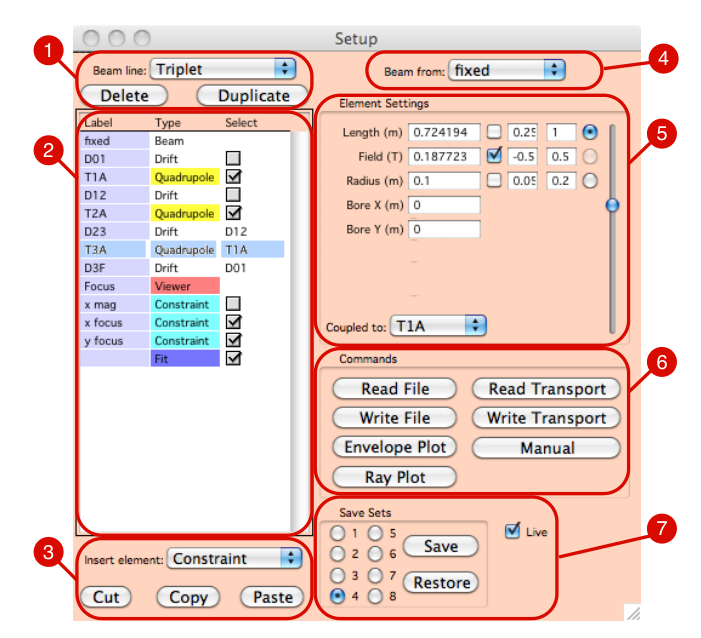Select the Length (m) slider radio button
This screenshot has width=701, height=638.
coord(590,132)
